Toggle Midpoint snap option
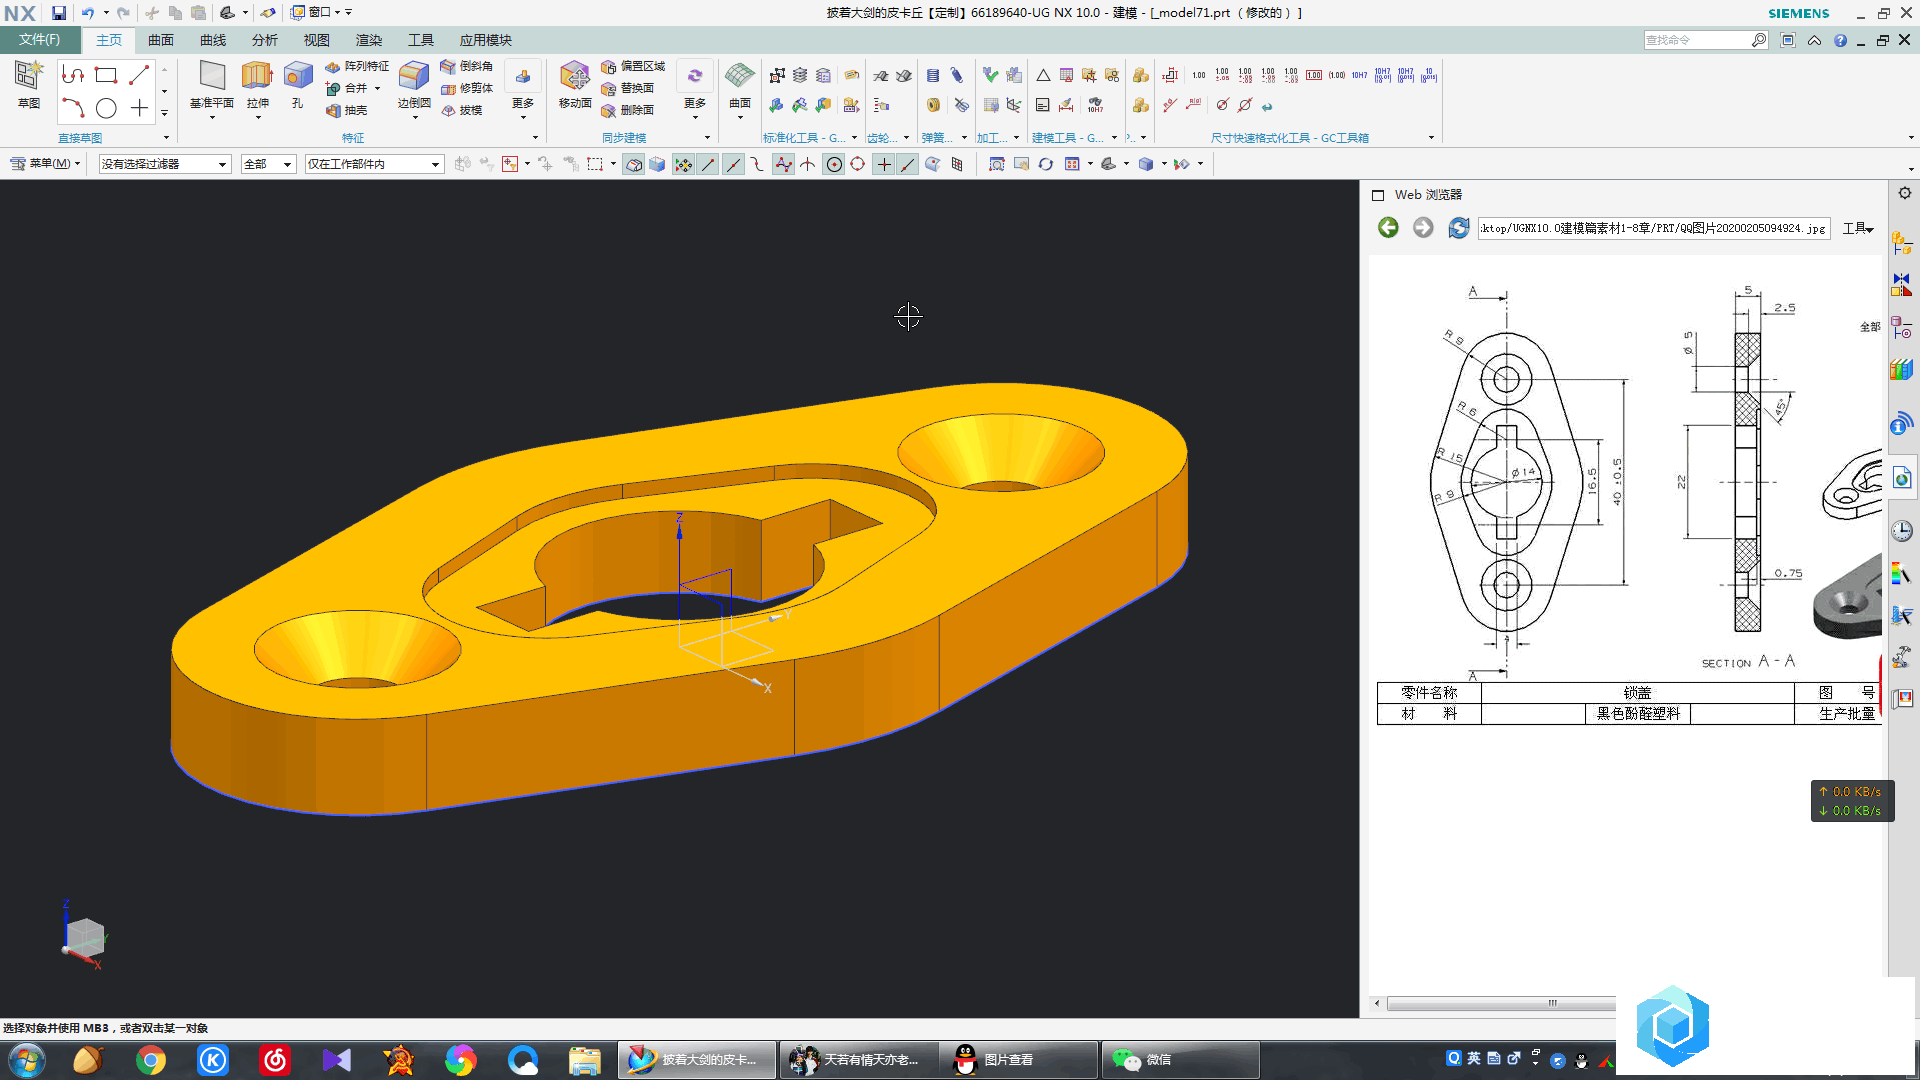This screenshot has width=1920, height=1080. tap(733, 164)
